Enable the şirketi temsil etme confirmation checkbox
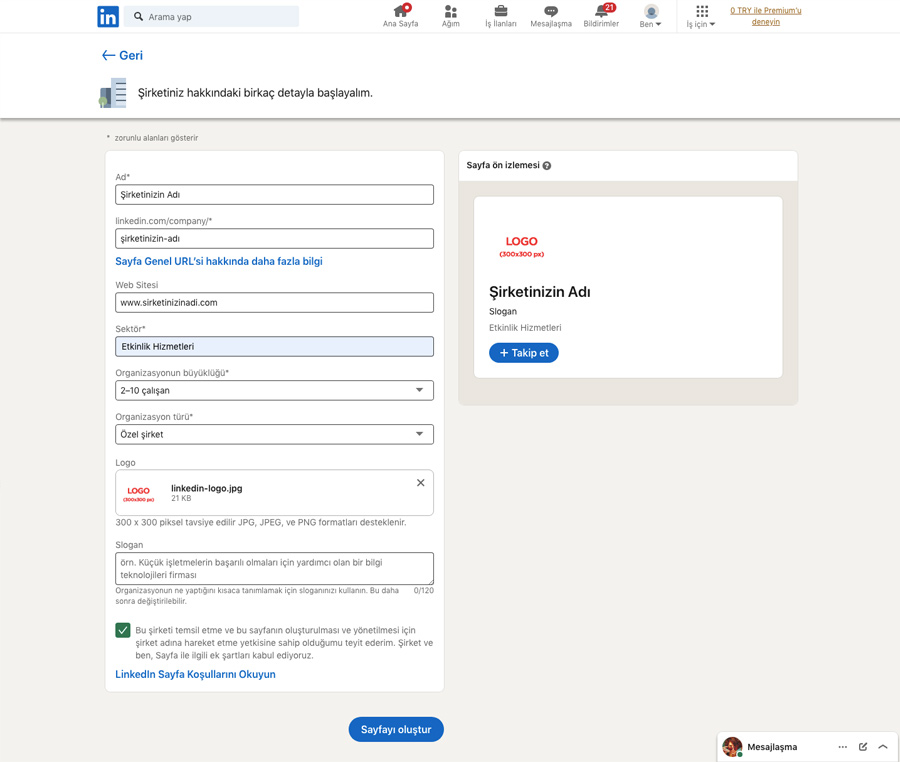Screen dimensions: 900x762 click(x=123, y=630)
